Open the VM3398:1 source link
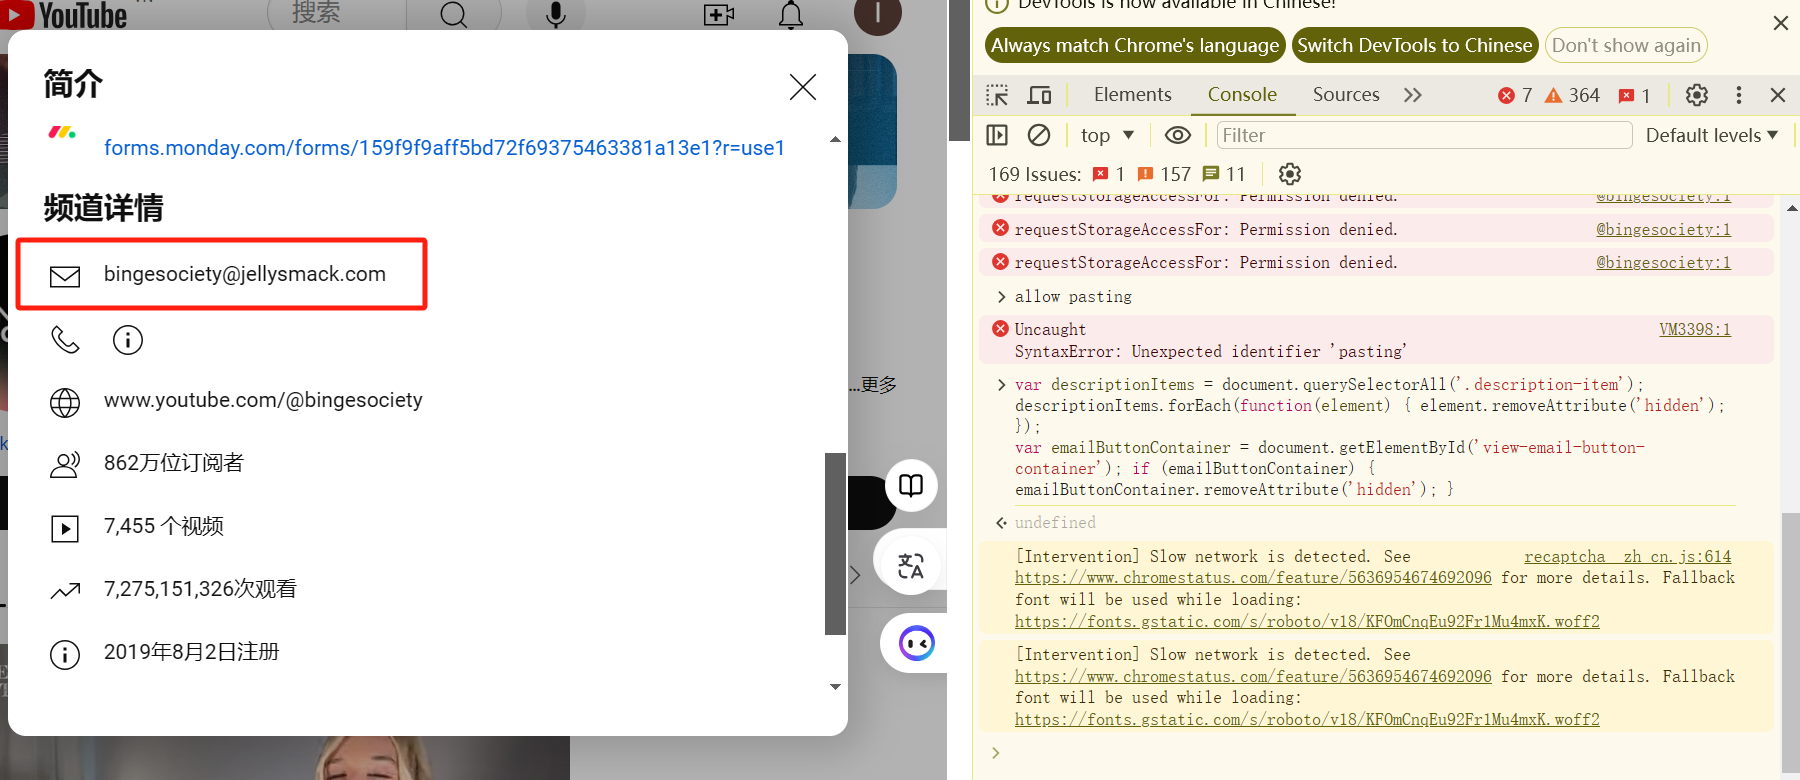 click(1695, 329)
